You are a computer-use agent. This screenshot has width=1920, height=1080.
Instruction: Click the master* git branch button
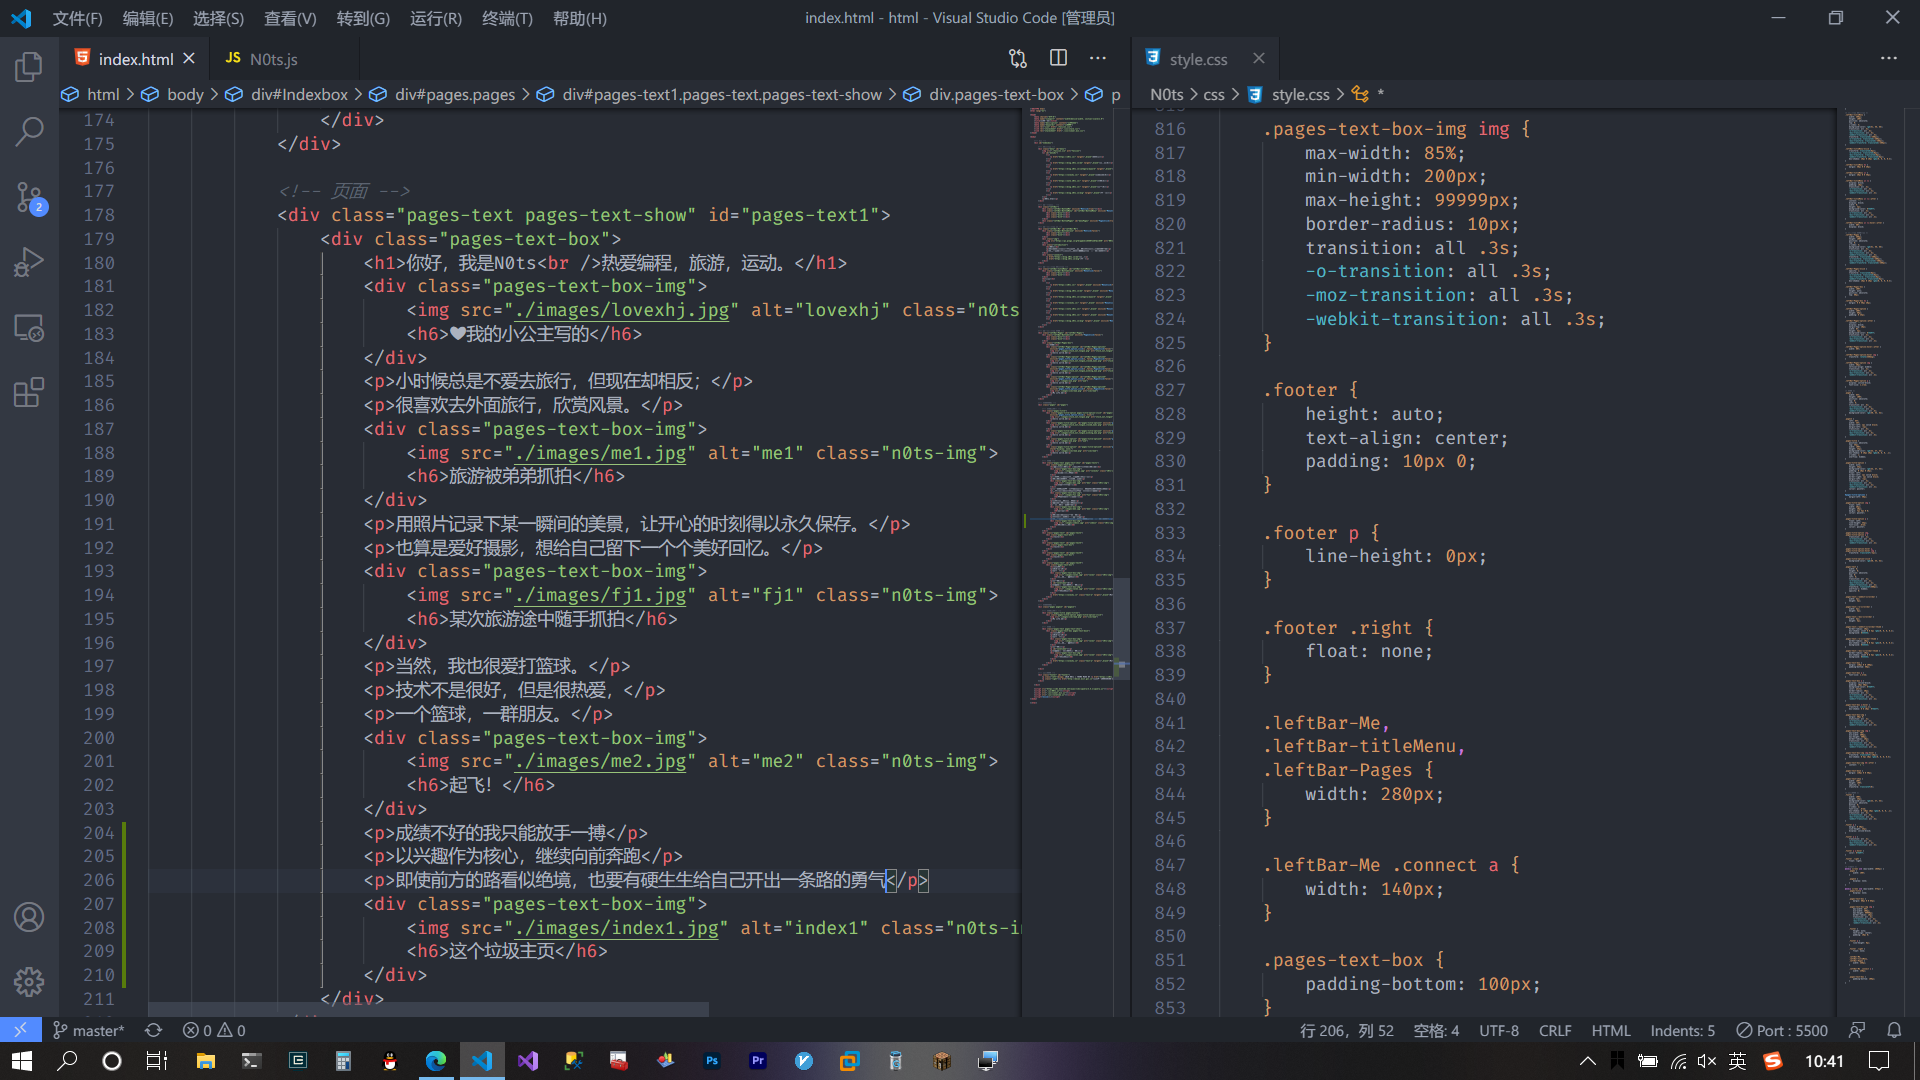pyautogui.click(x=89, y=1030)
